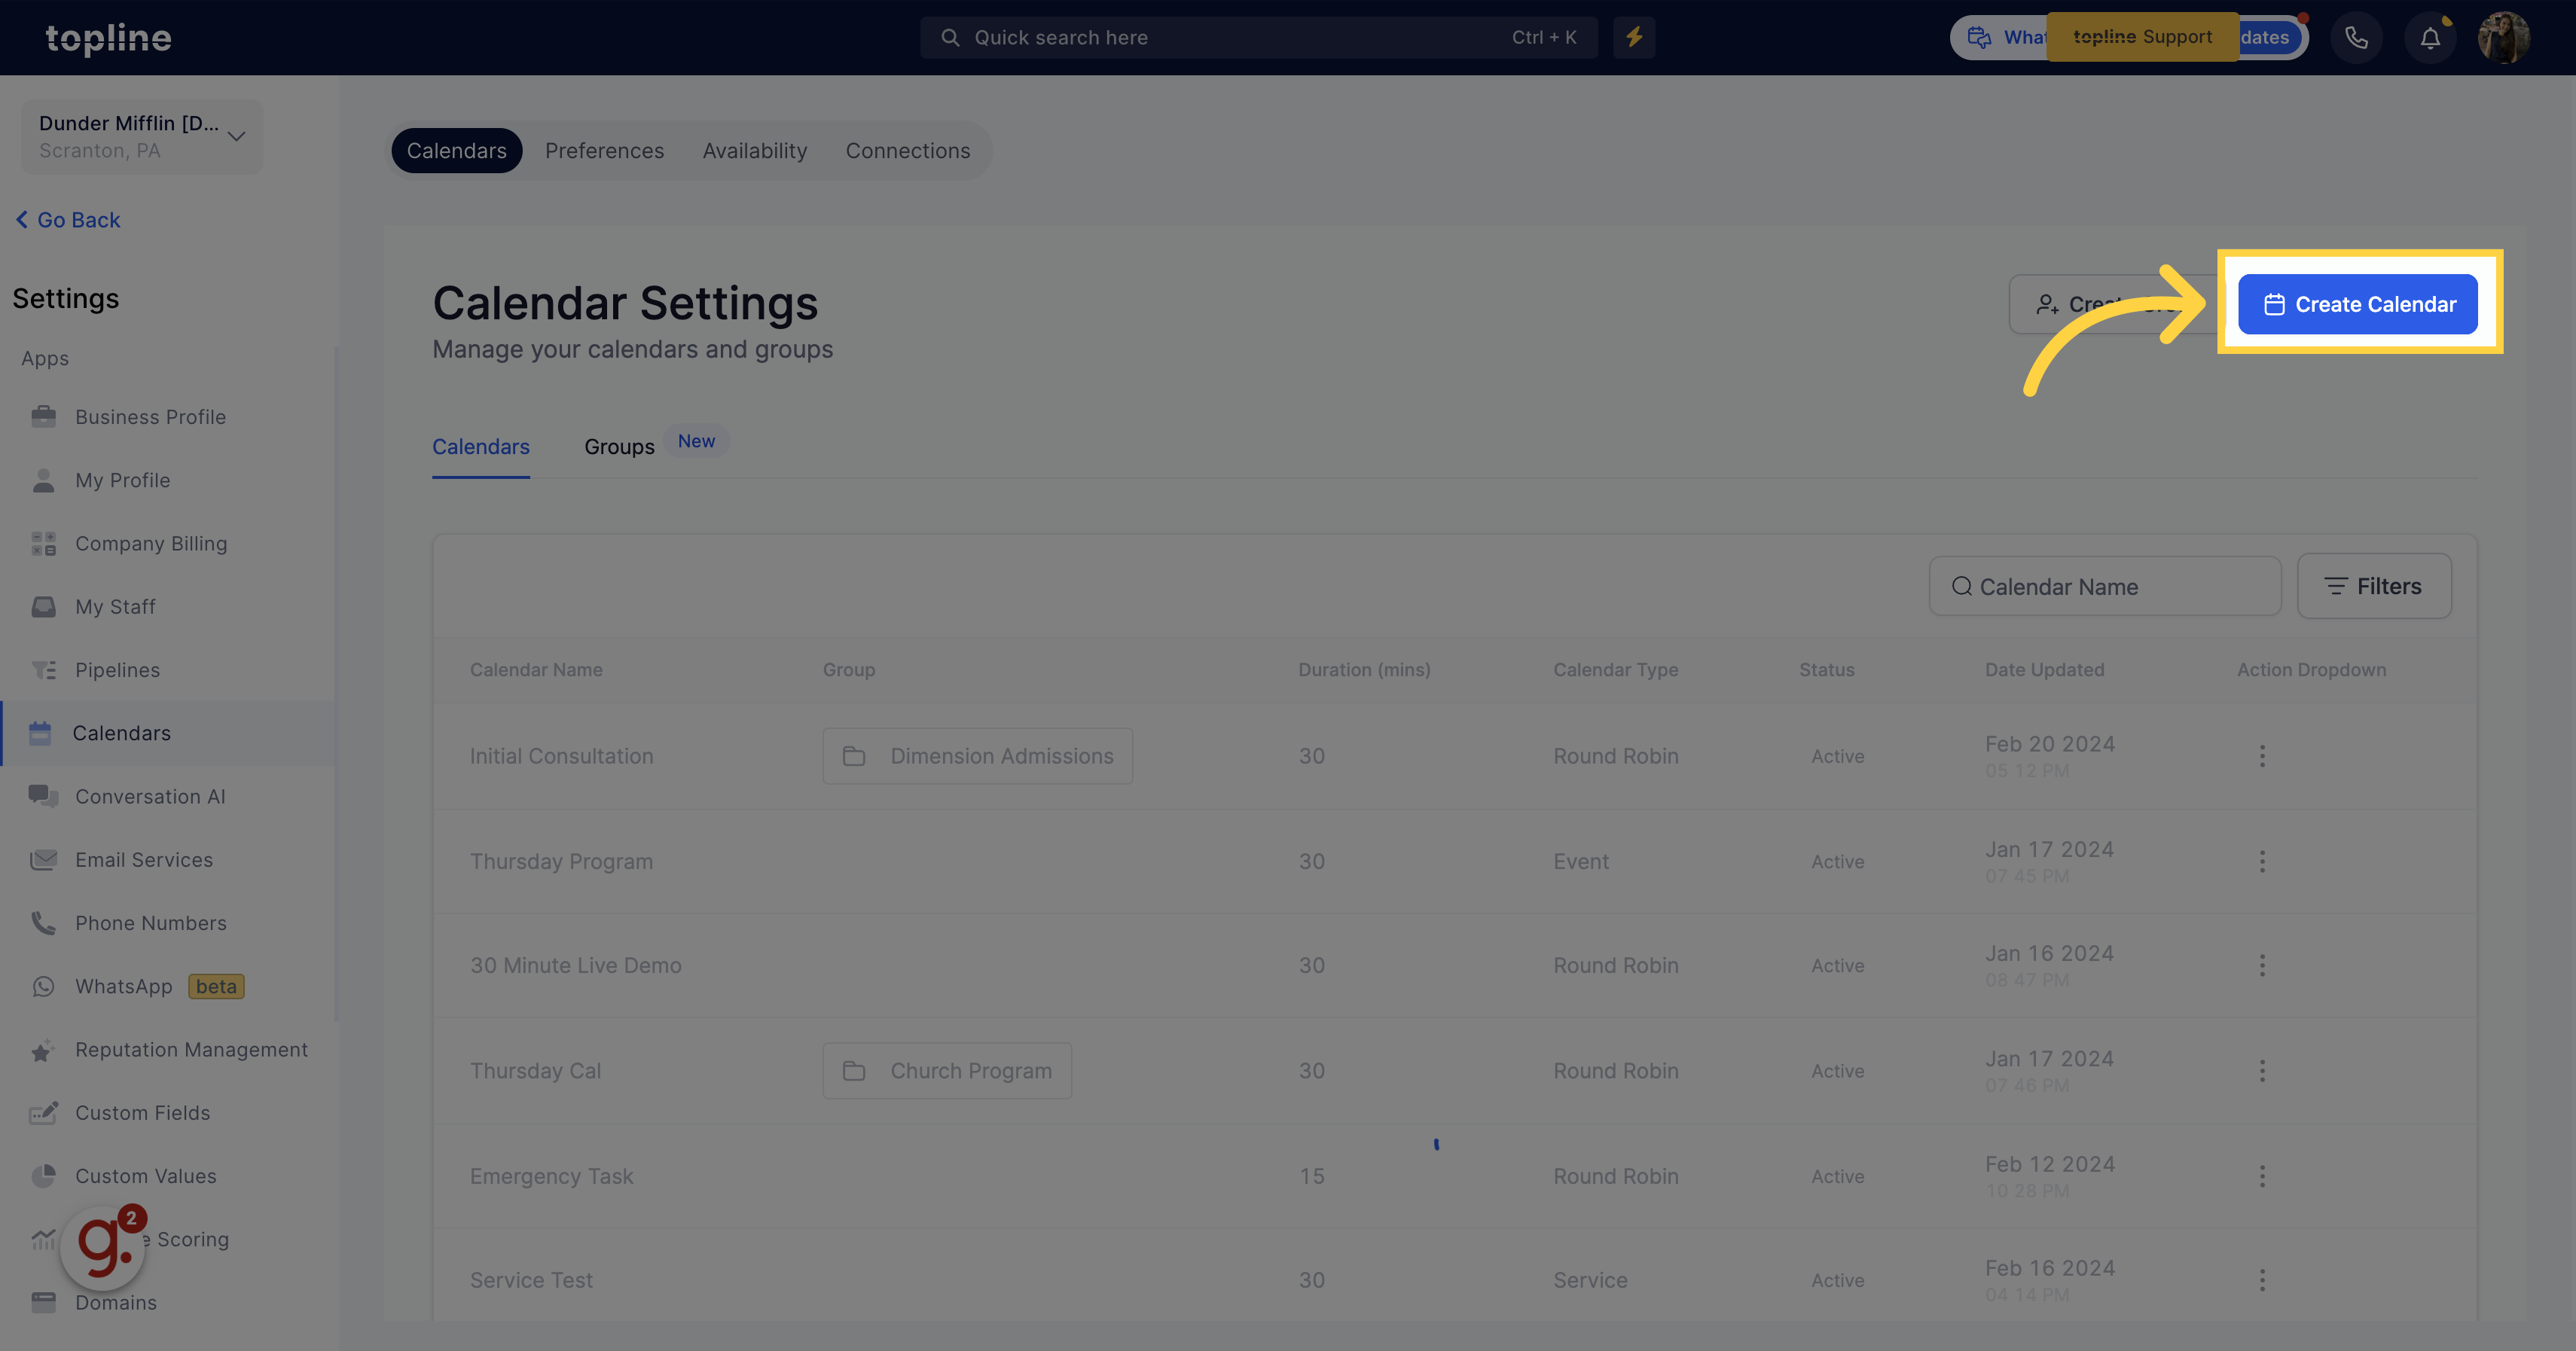Open action dropdown for Emergency Task
The width and height of the screenshot is (2576, 1351).
coord(2263,1176)
